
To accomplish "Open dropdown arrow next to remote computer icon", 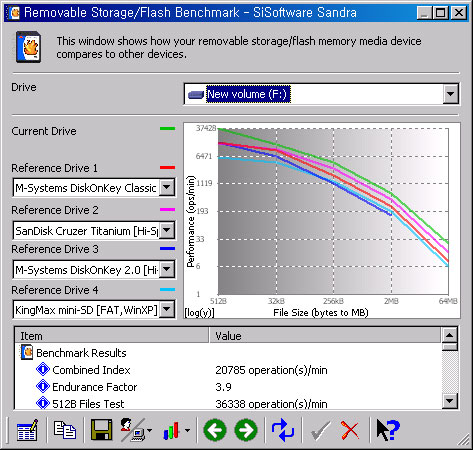I will point(149,430).
